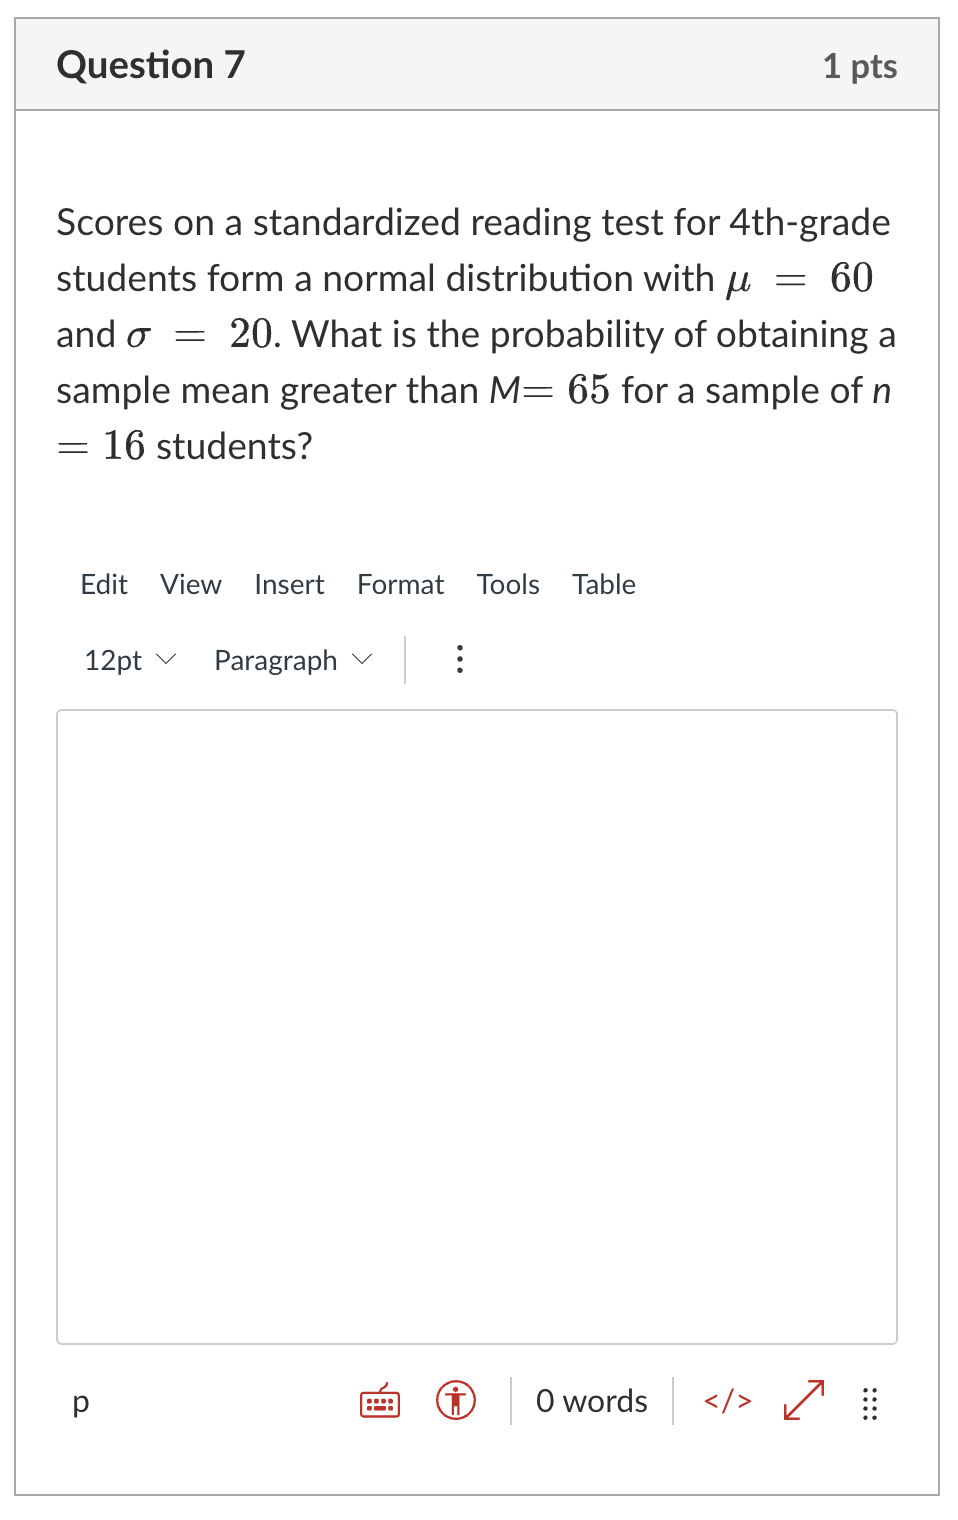Switch to the raw HTML editor

[x=727, y=1401]
